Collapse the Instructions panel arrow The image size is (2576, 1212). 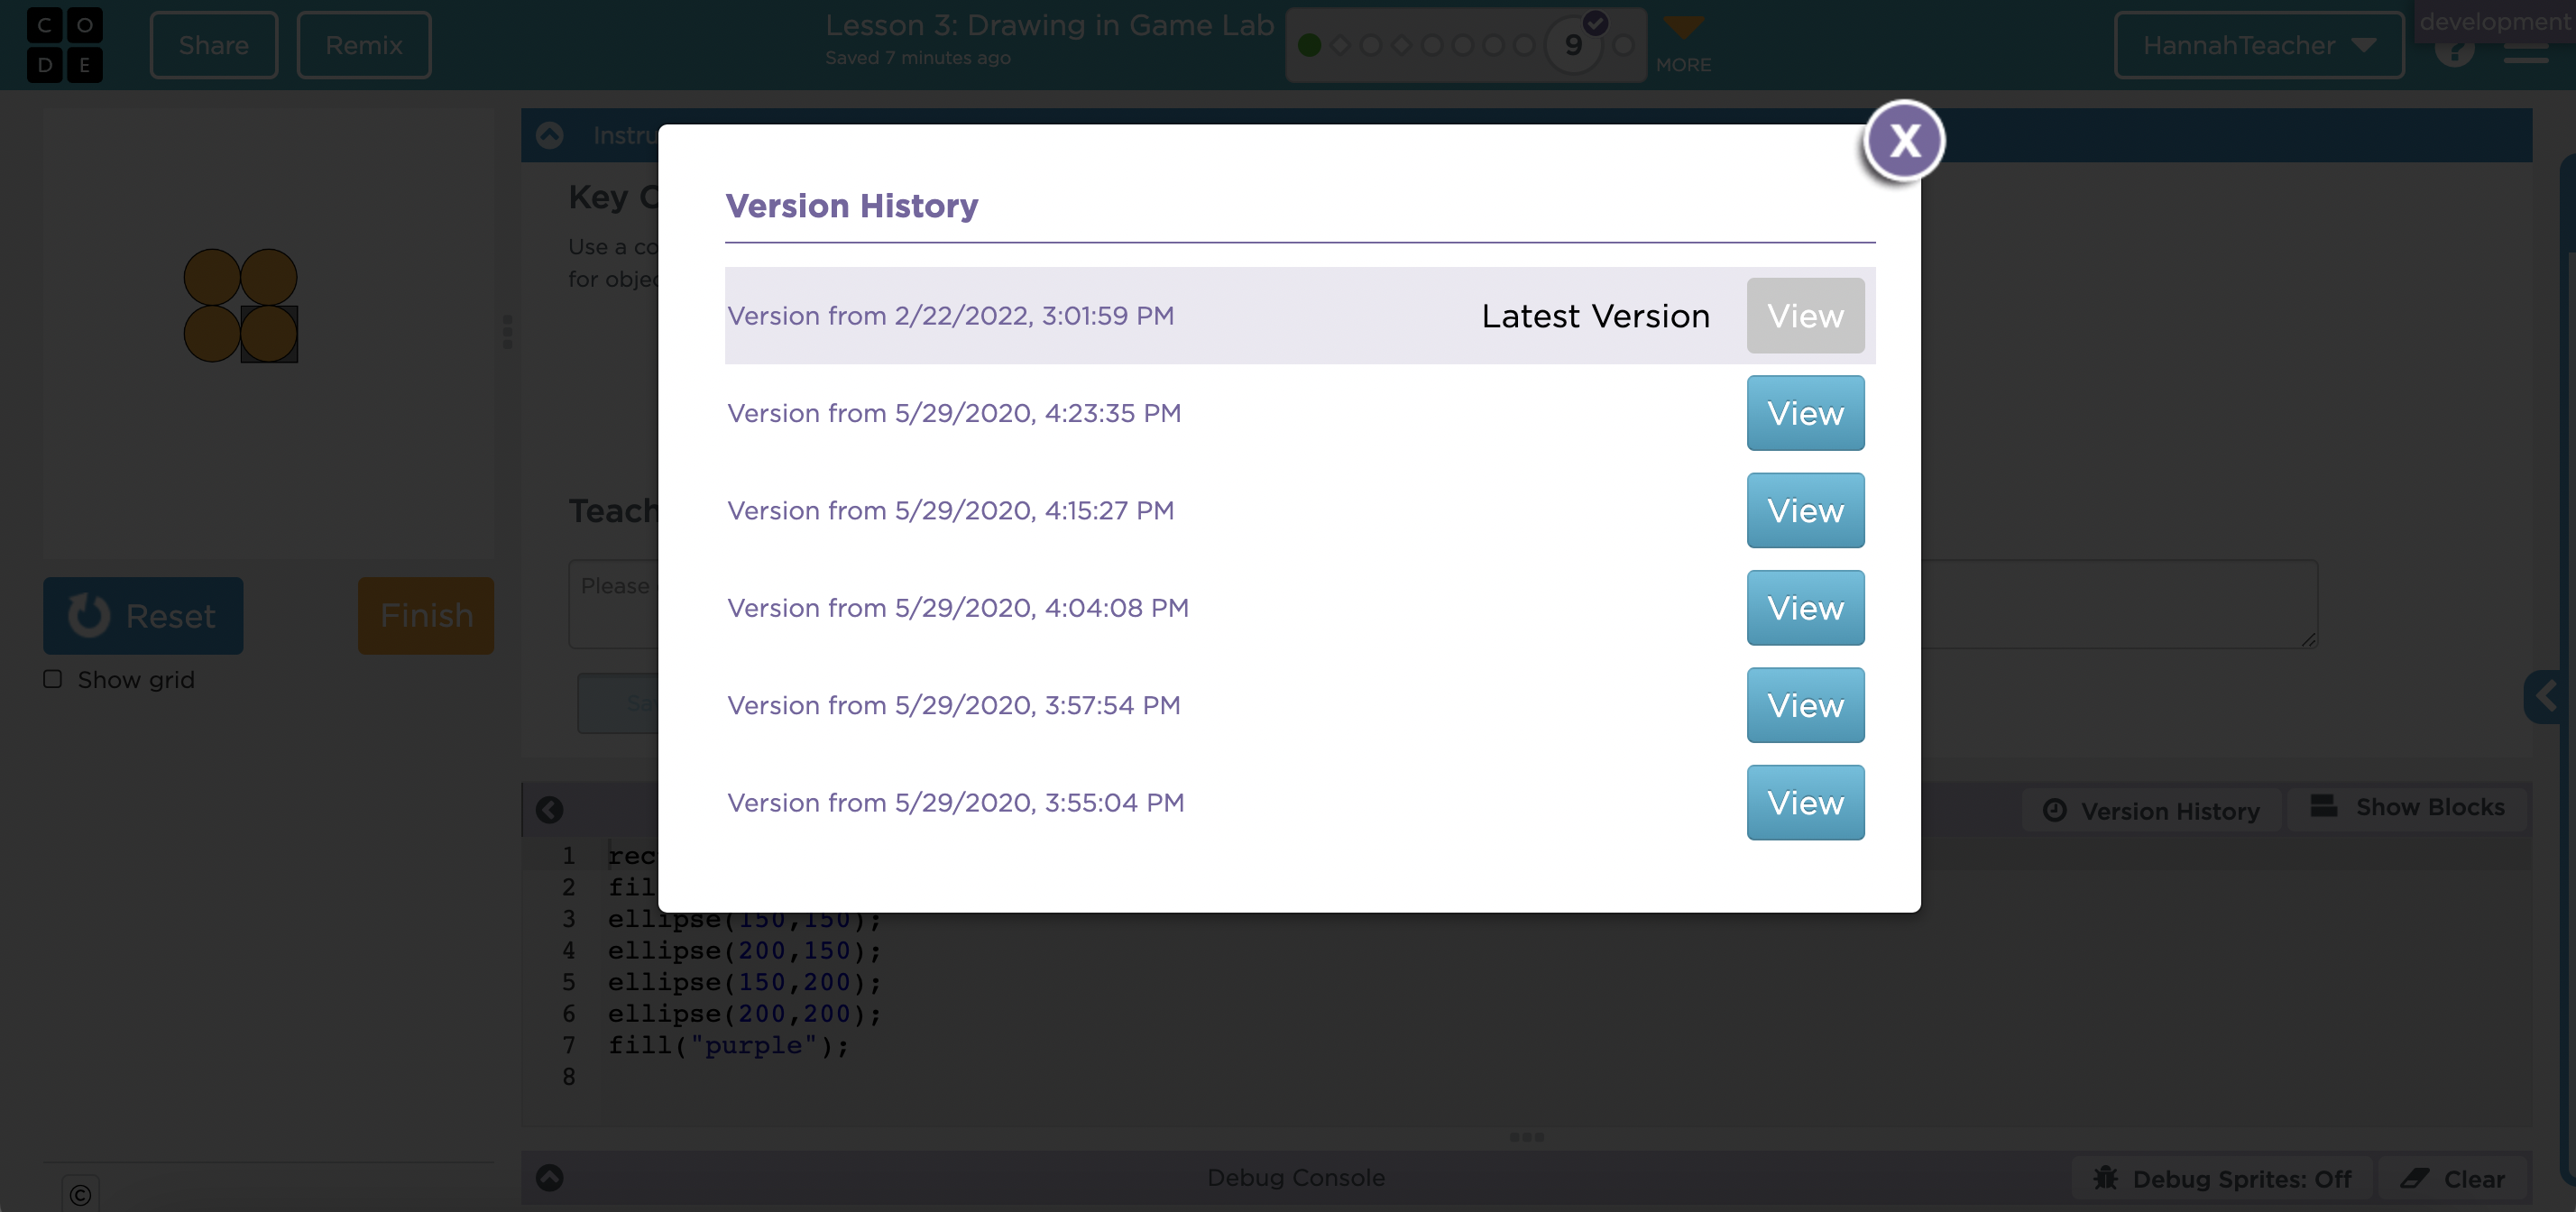[549, 135]
